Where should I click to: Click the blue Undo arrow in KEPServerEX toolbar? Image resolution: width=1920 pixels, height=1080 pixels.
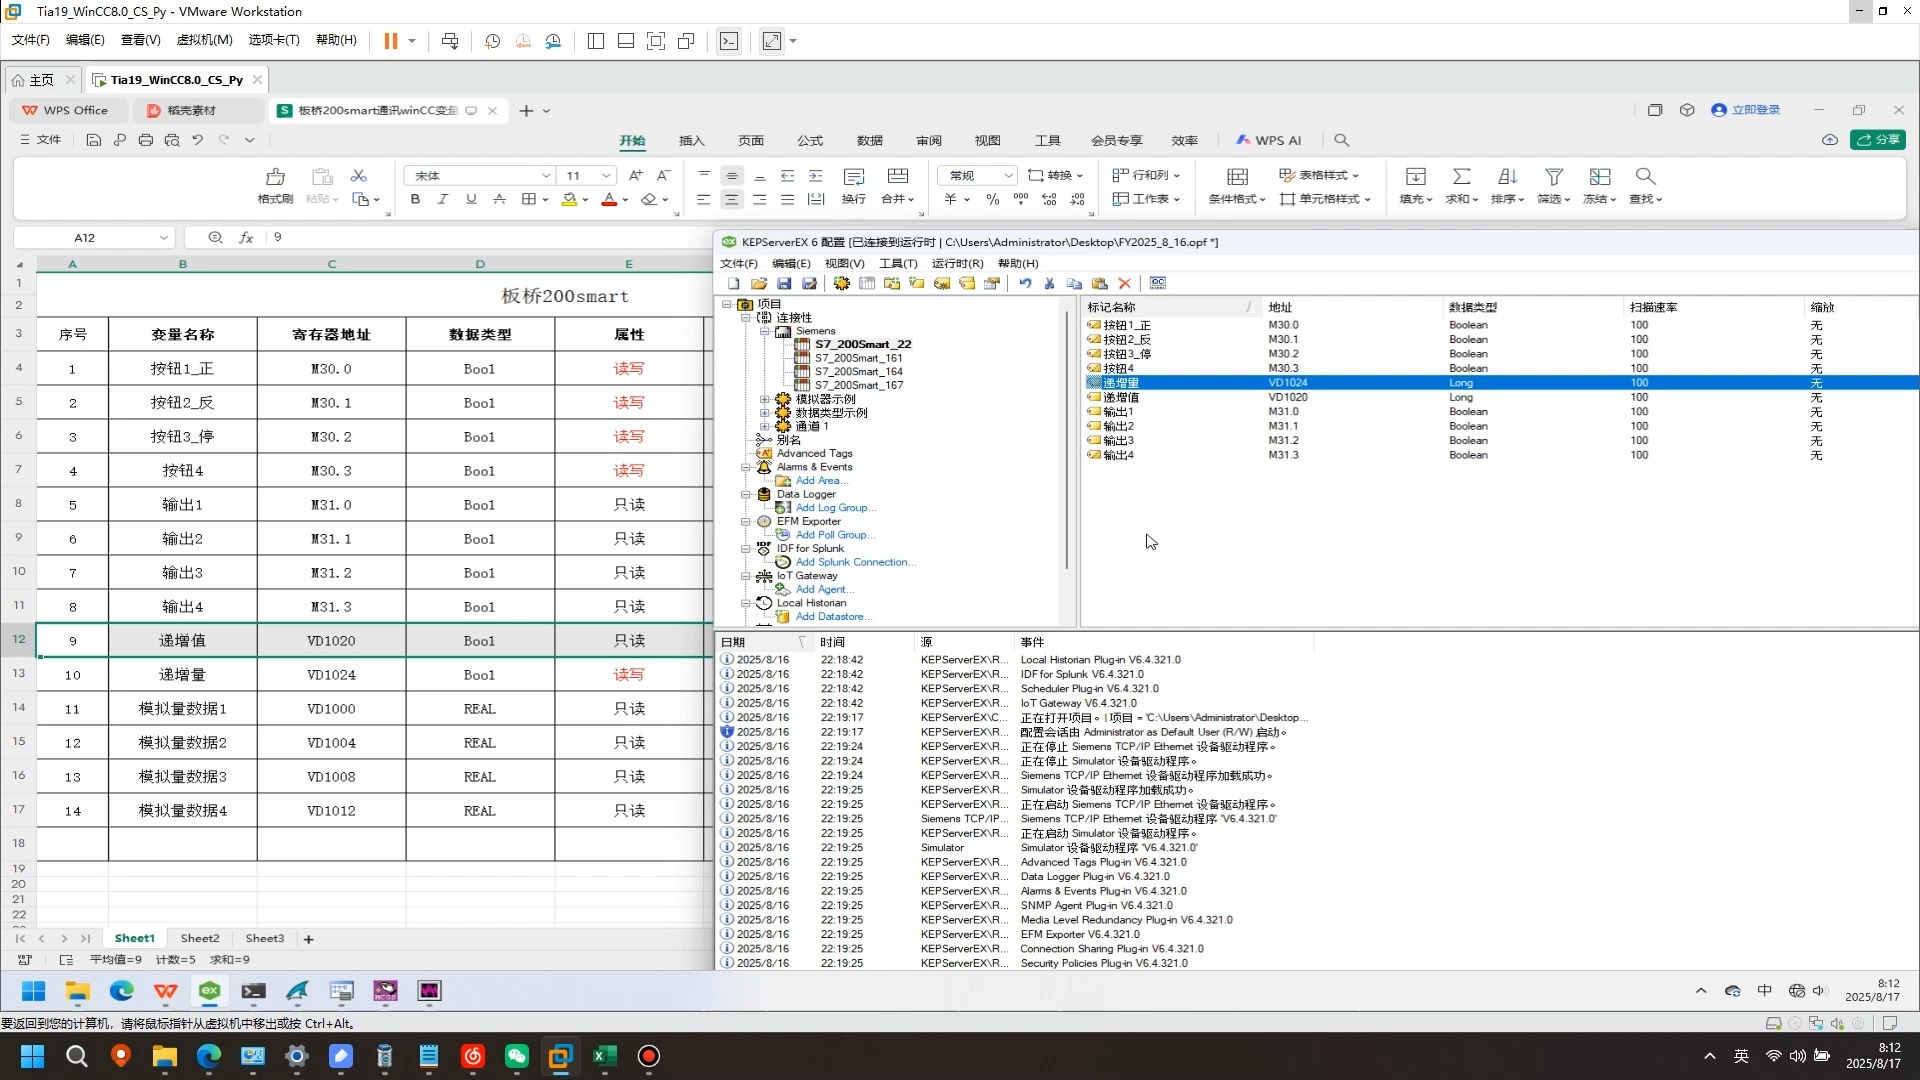[x=1025, y=284]
